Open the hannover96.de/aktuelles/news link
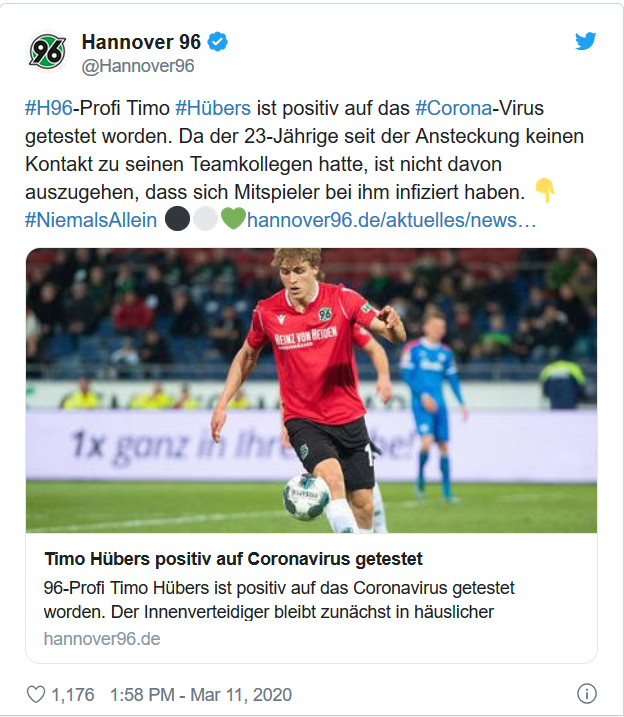The image size is (624, 717). [391, 219]
